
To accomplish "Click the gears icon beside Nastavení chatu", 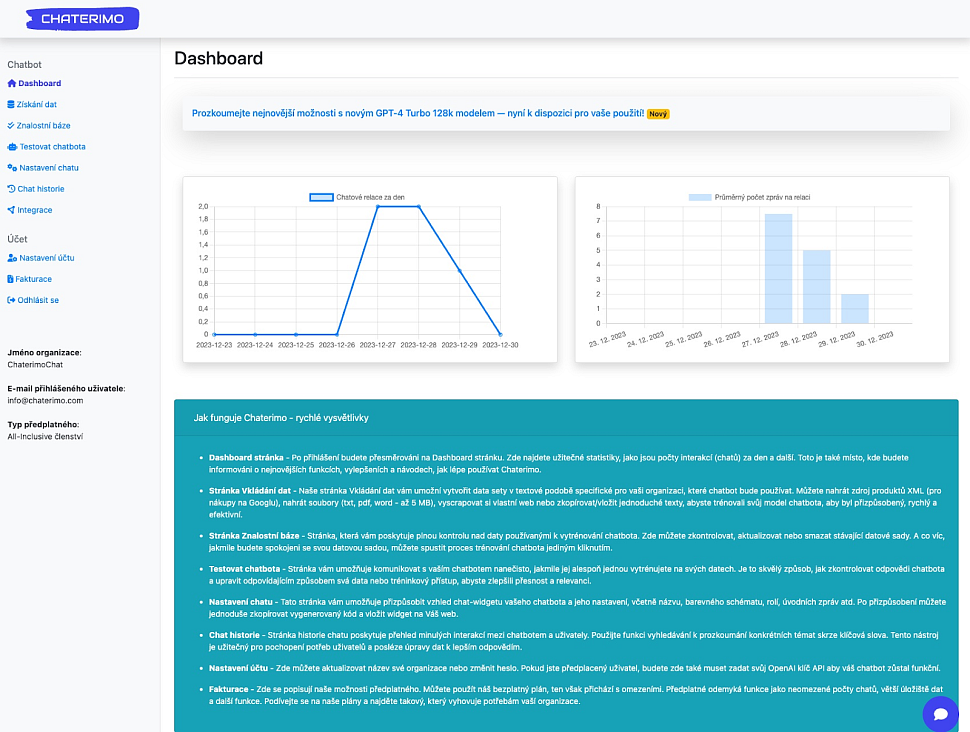I will [x=12, y=168].
